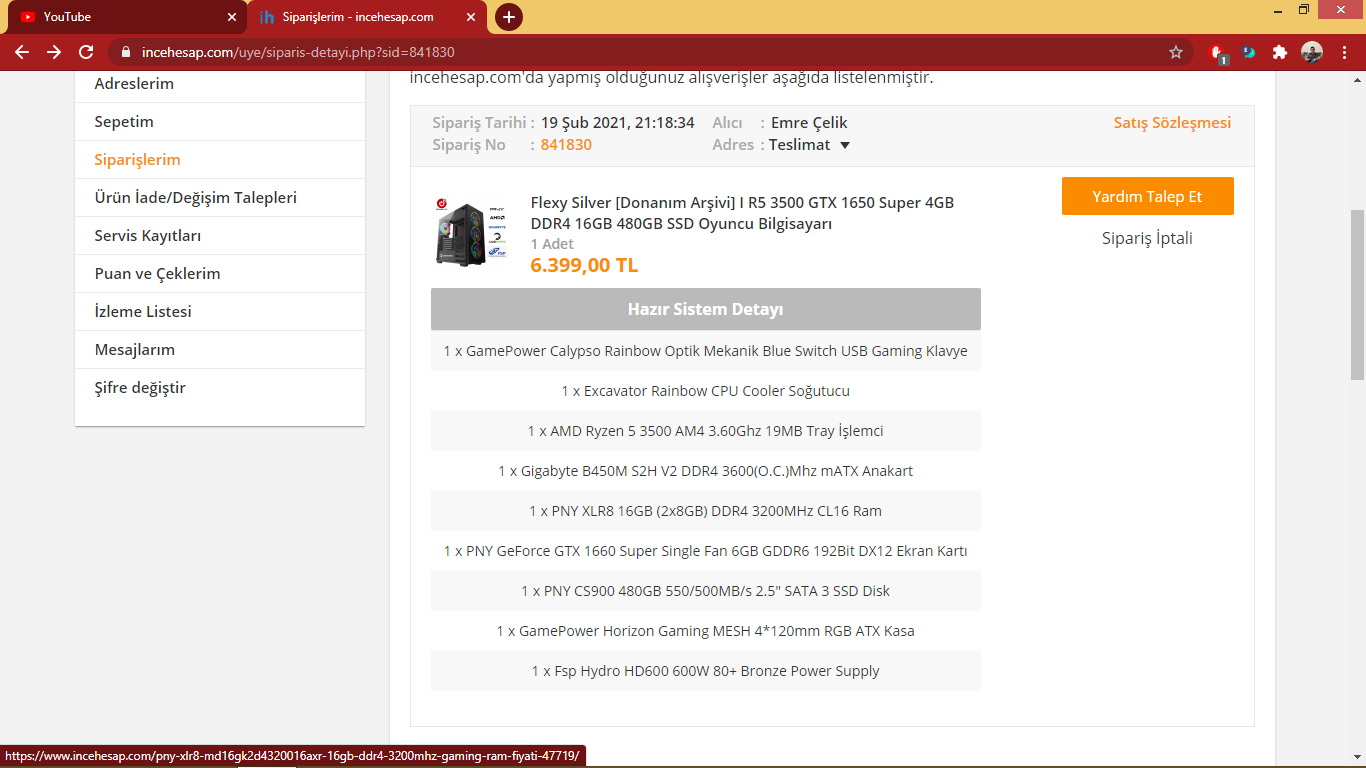Close the Siparişlerim incehesap tab
The image size is (1366, 768).
click(471, 17)
